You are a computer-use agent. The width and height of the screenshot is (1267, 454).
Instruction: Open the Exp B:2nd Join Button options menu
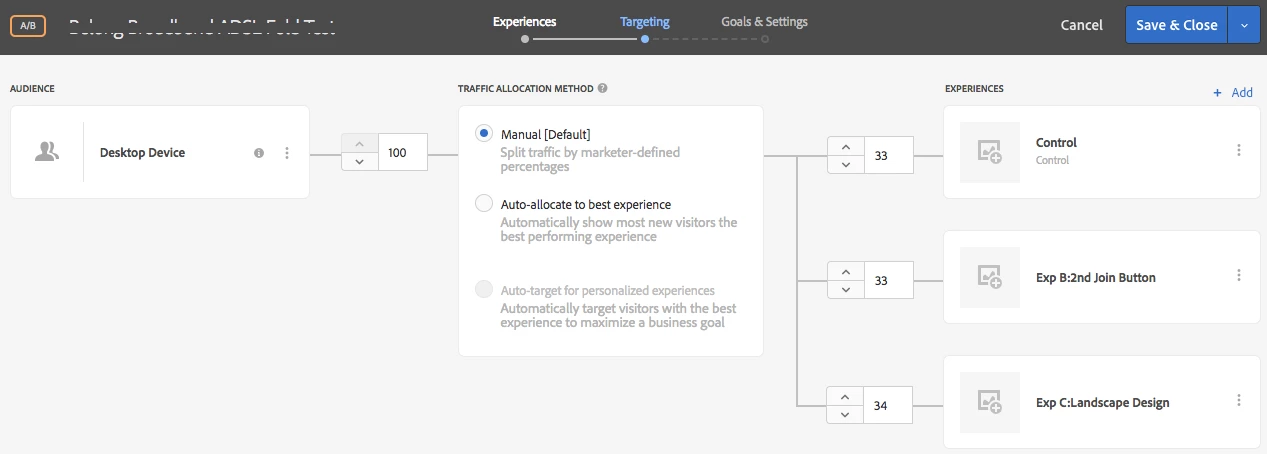pyautogui.click(x=1239, y=276)
